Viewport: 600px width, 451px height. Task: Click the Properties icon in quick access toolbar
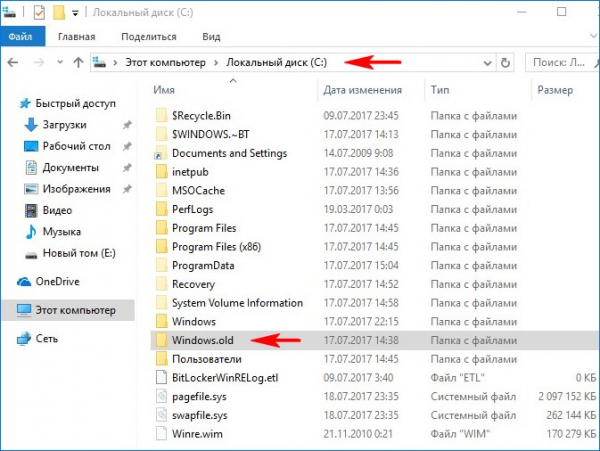(39, 12)
